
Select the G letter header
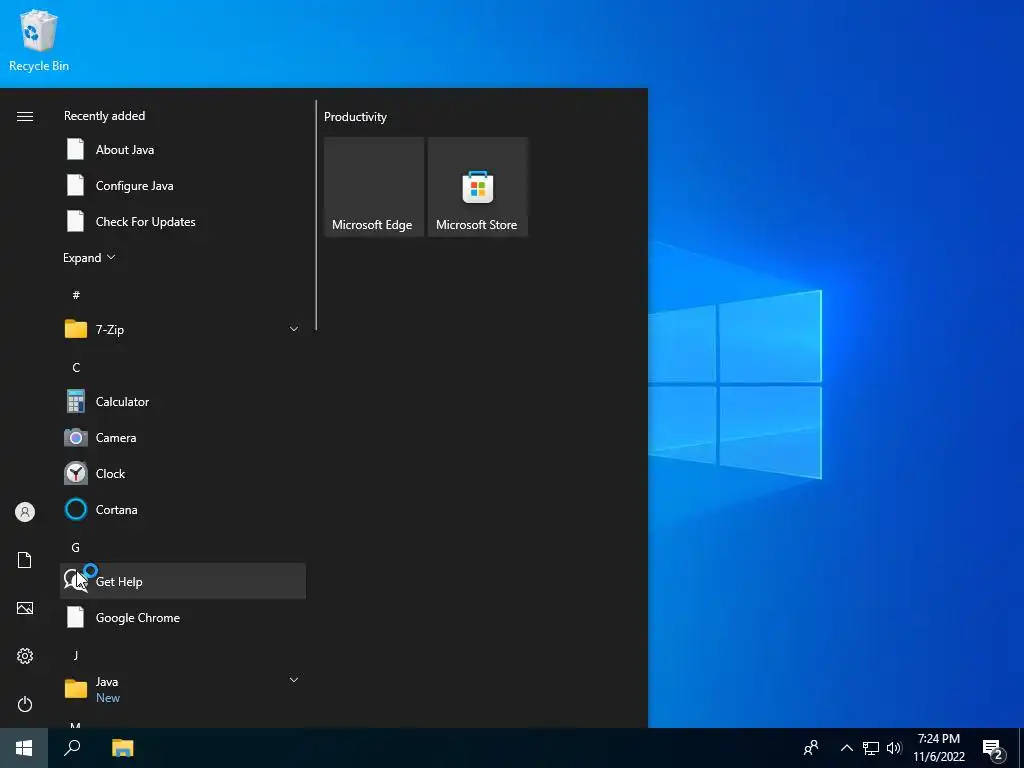point(76,547)
